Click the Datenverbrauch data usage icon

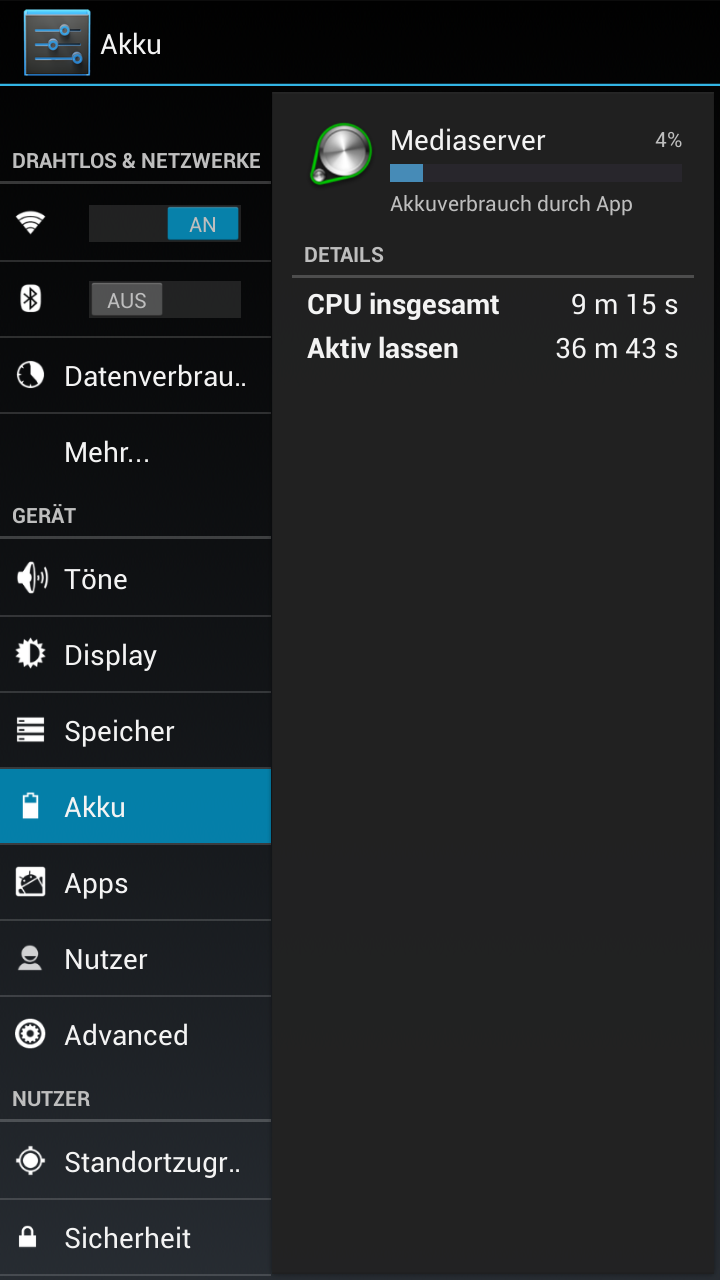31,375
